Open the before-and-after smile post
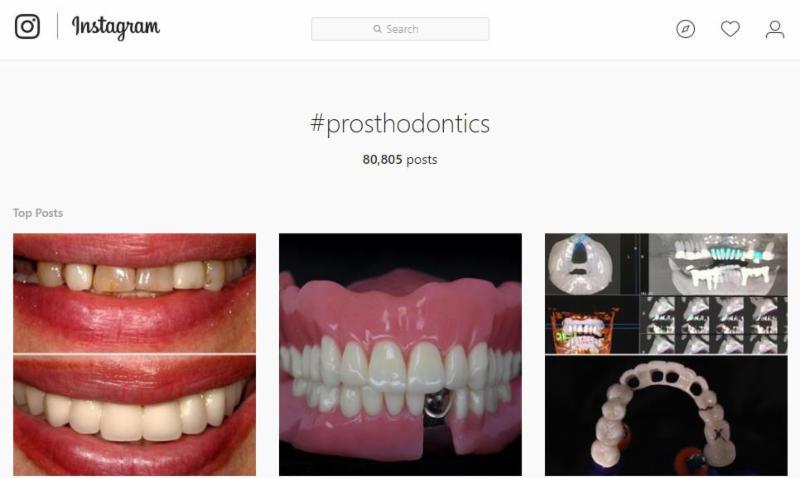The height and width of the screenshot is (478, 800). click(135, 355)
